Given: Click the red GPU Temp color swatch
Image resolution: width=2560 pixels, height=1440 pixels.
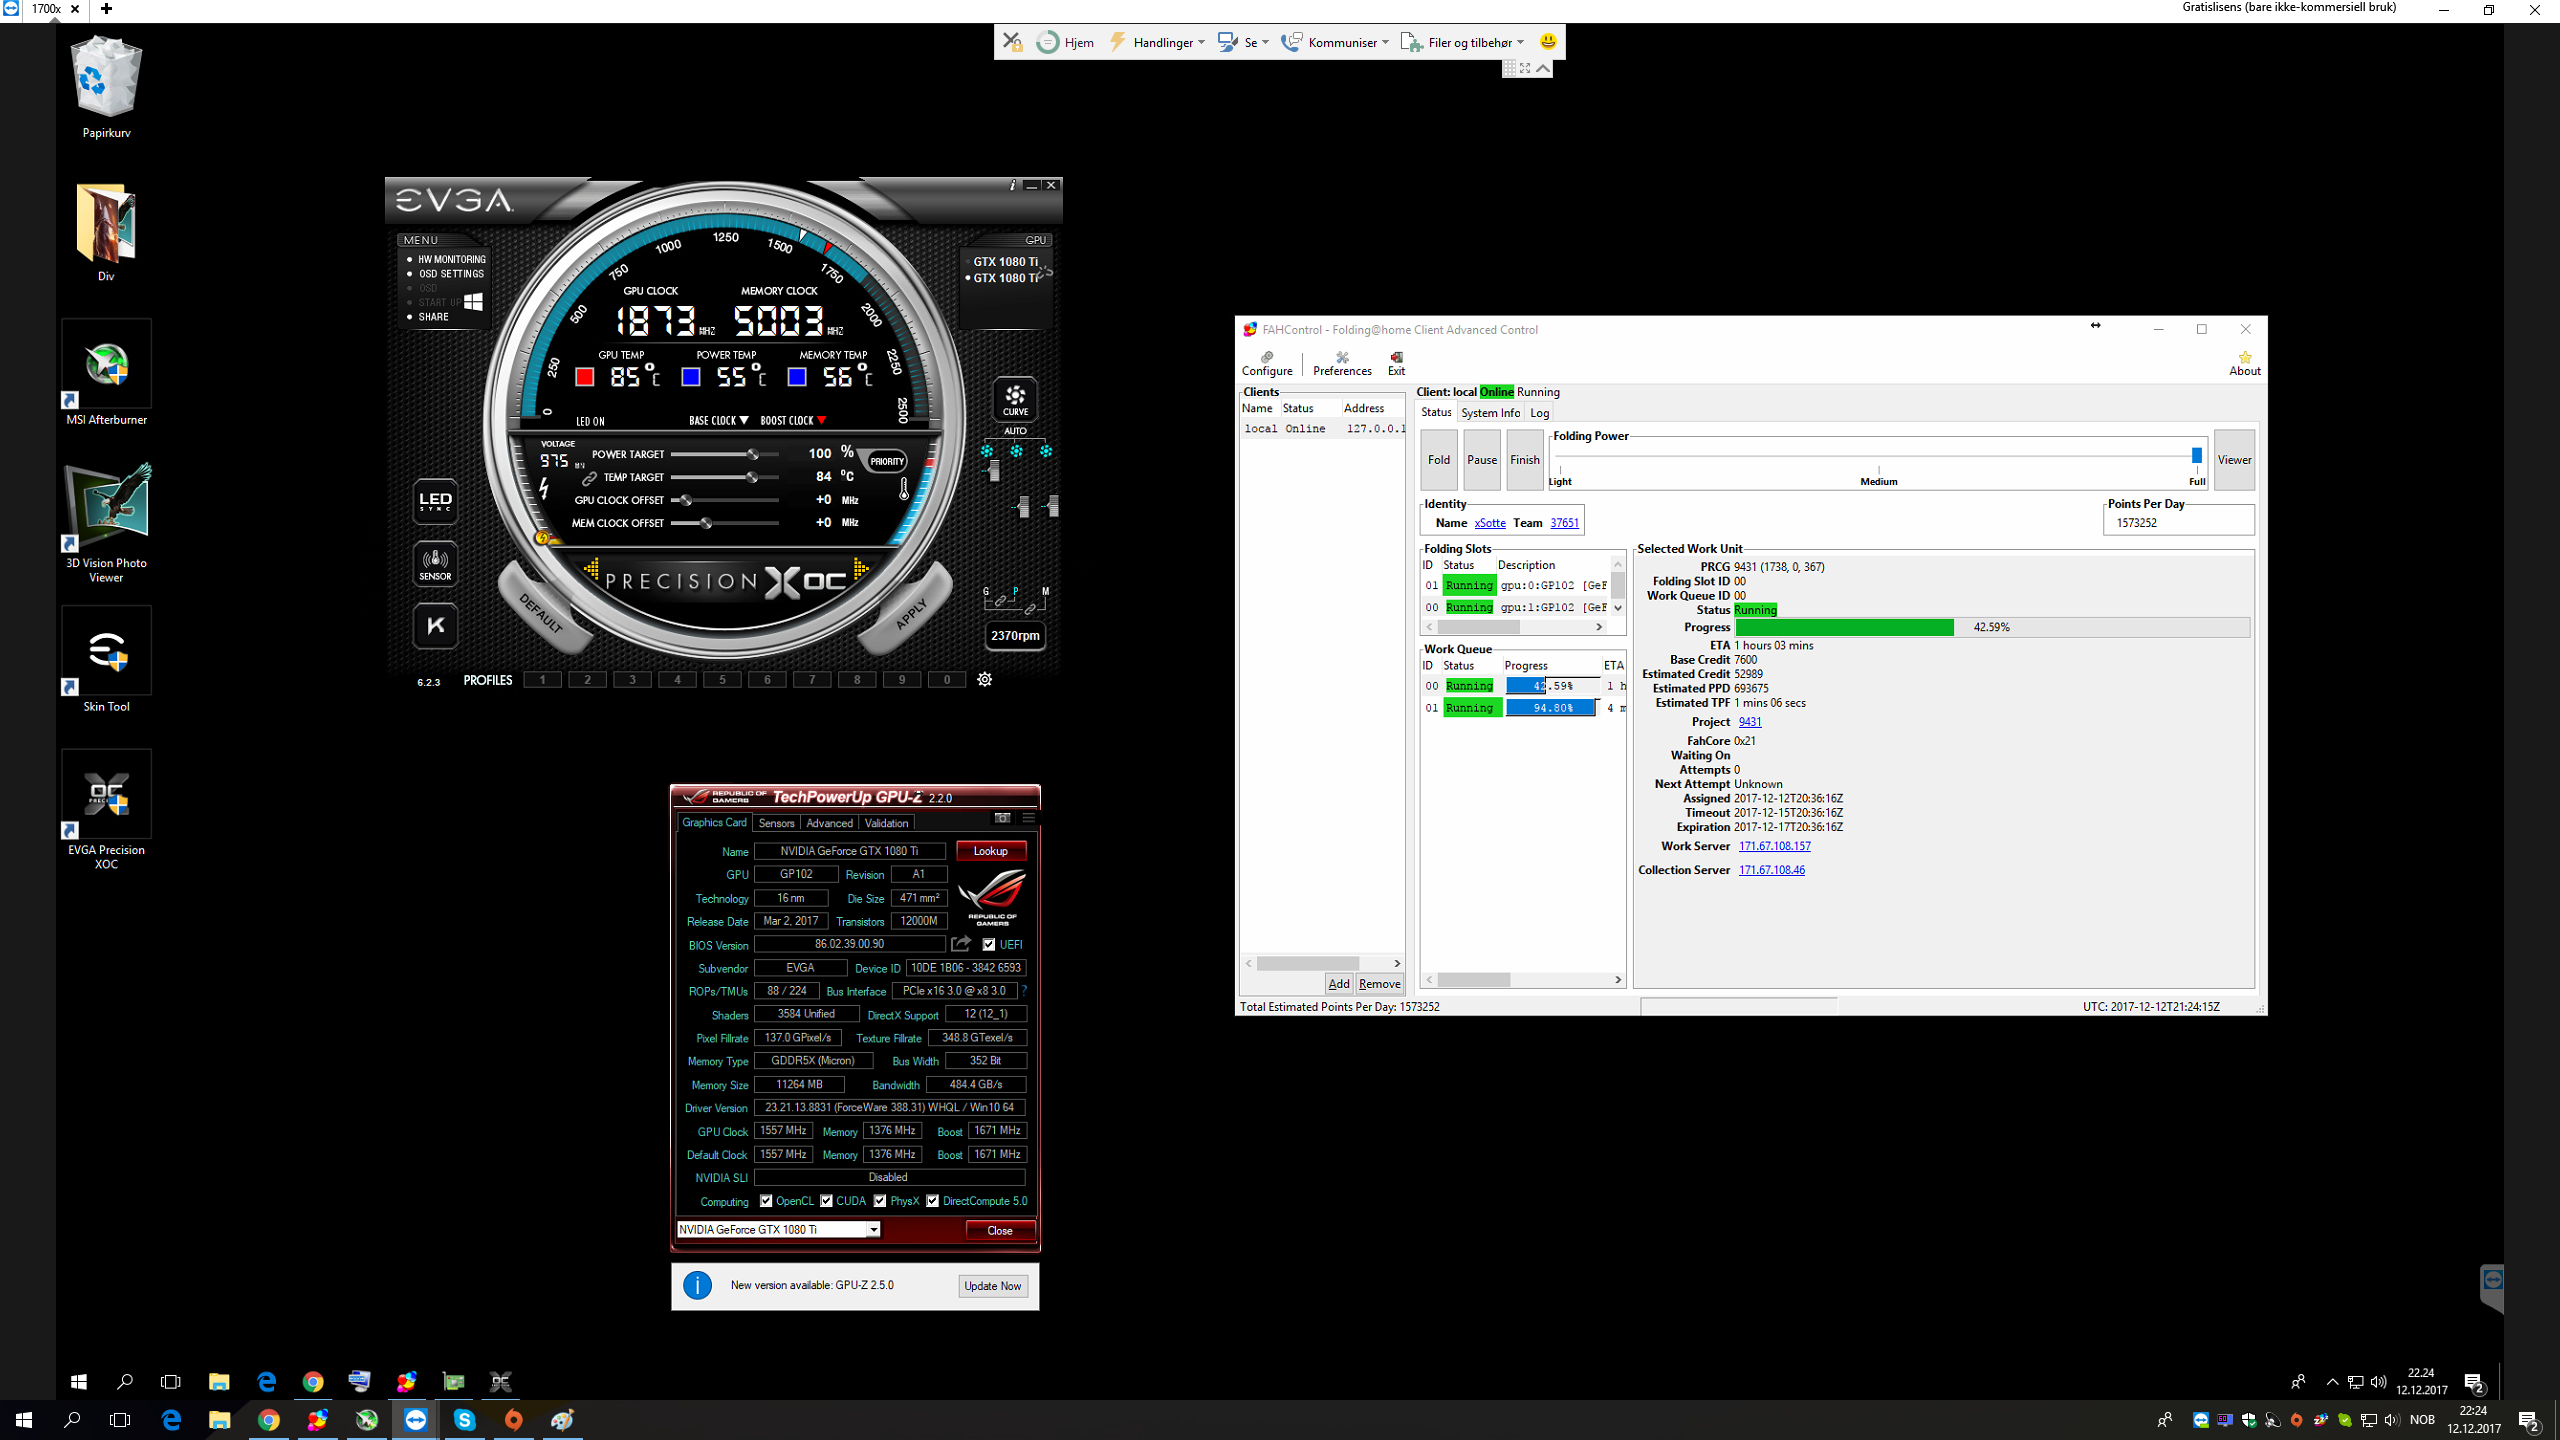Looking at the screenshot, I should (585, 377).
